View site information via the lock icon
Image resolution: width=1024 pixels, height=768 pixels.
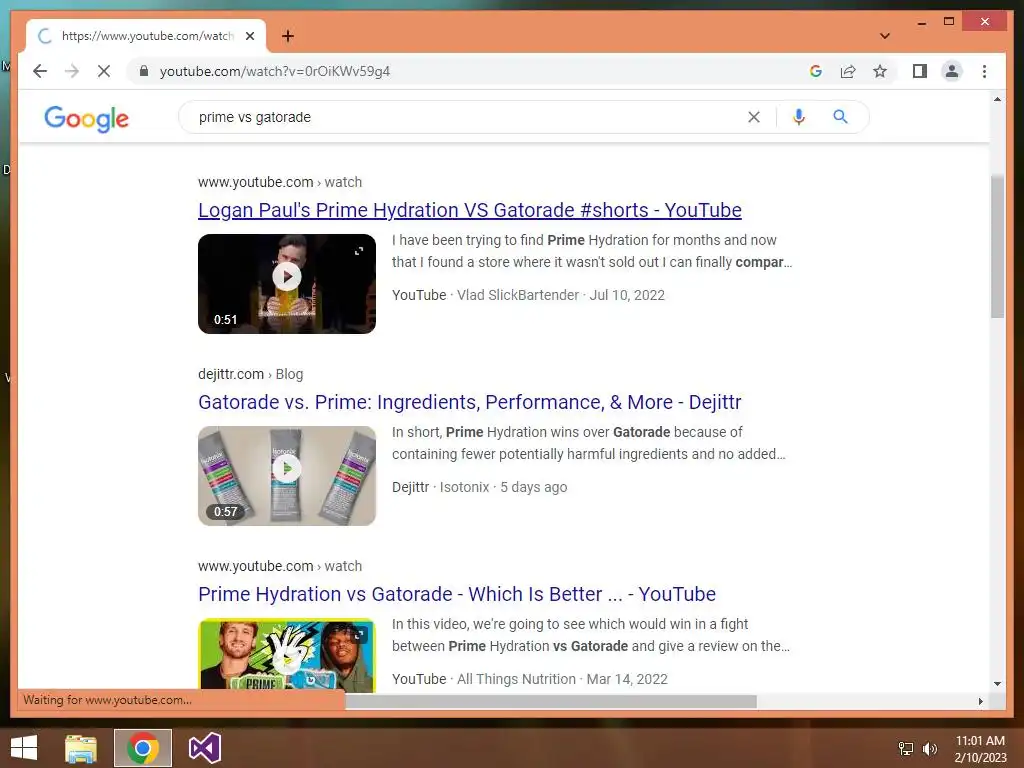pyautogui.click(x=144, y=71)
